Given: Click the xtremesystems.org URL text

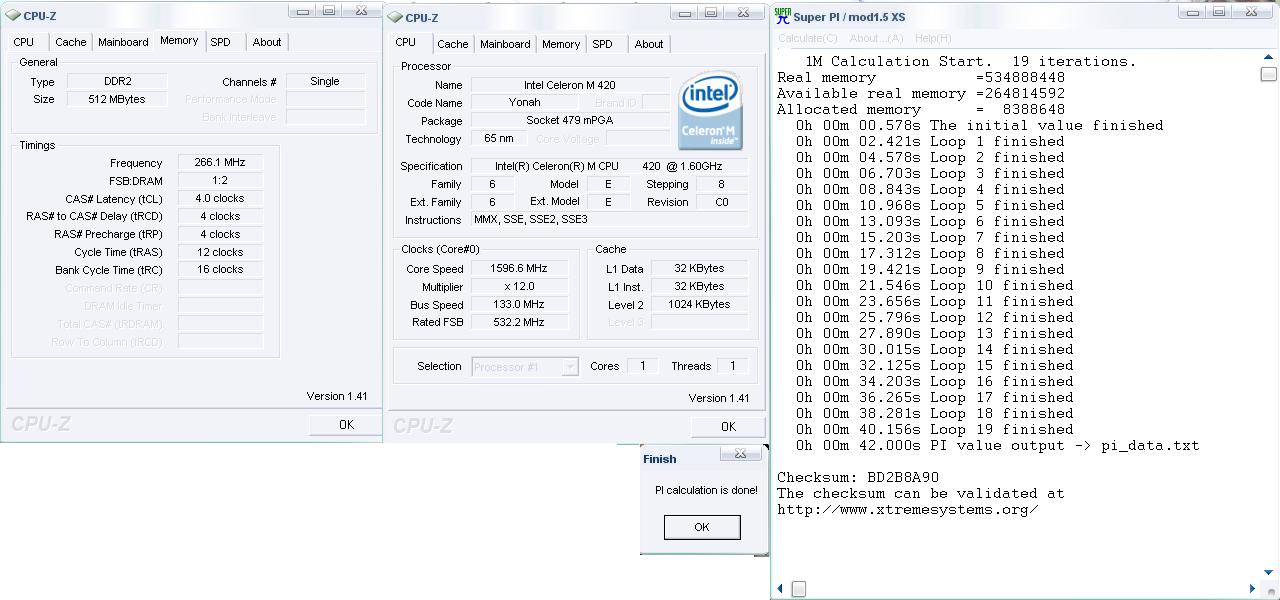Looking at the screenshot, I should click(908, 509).
